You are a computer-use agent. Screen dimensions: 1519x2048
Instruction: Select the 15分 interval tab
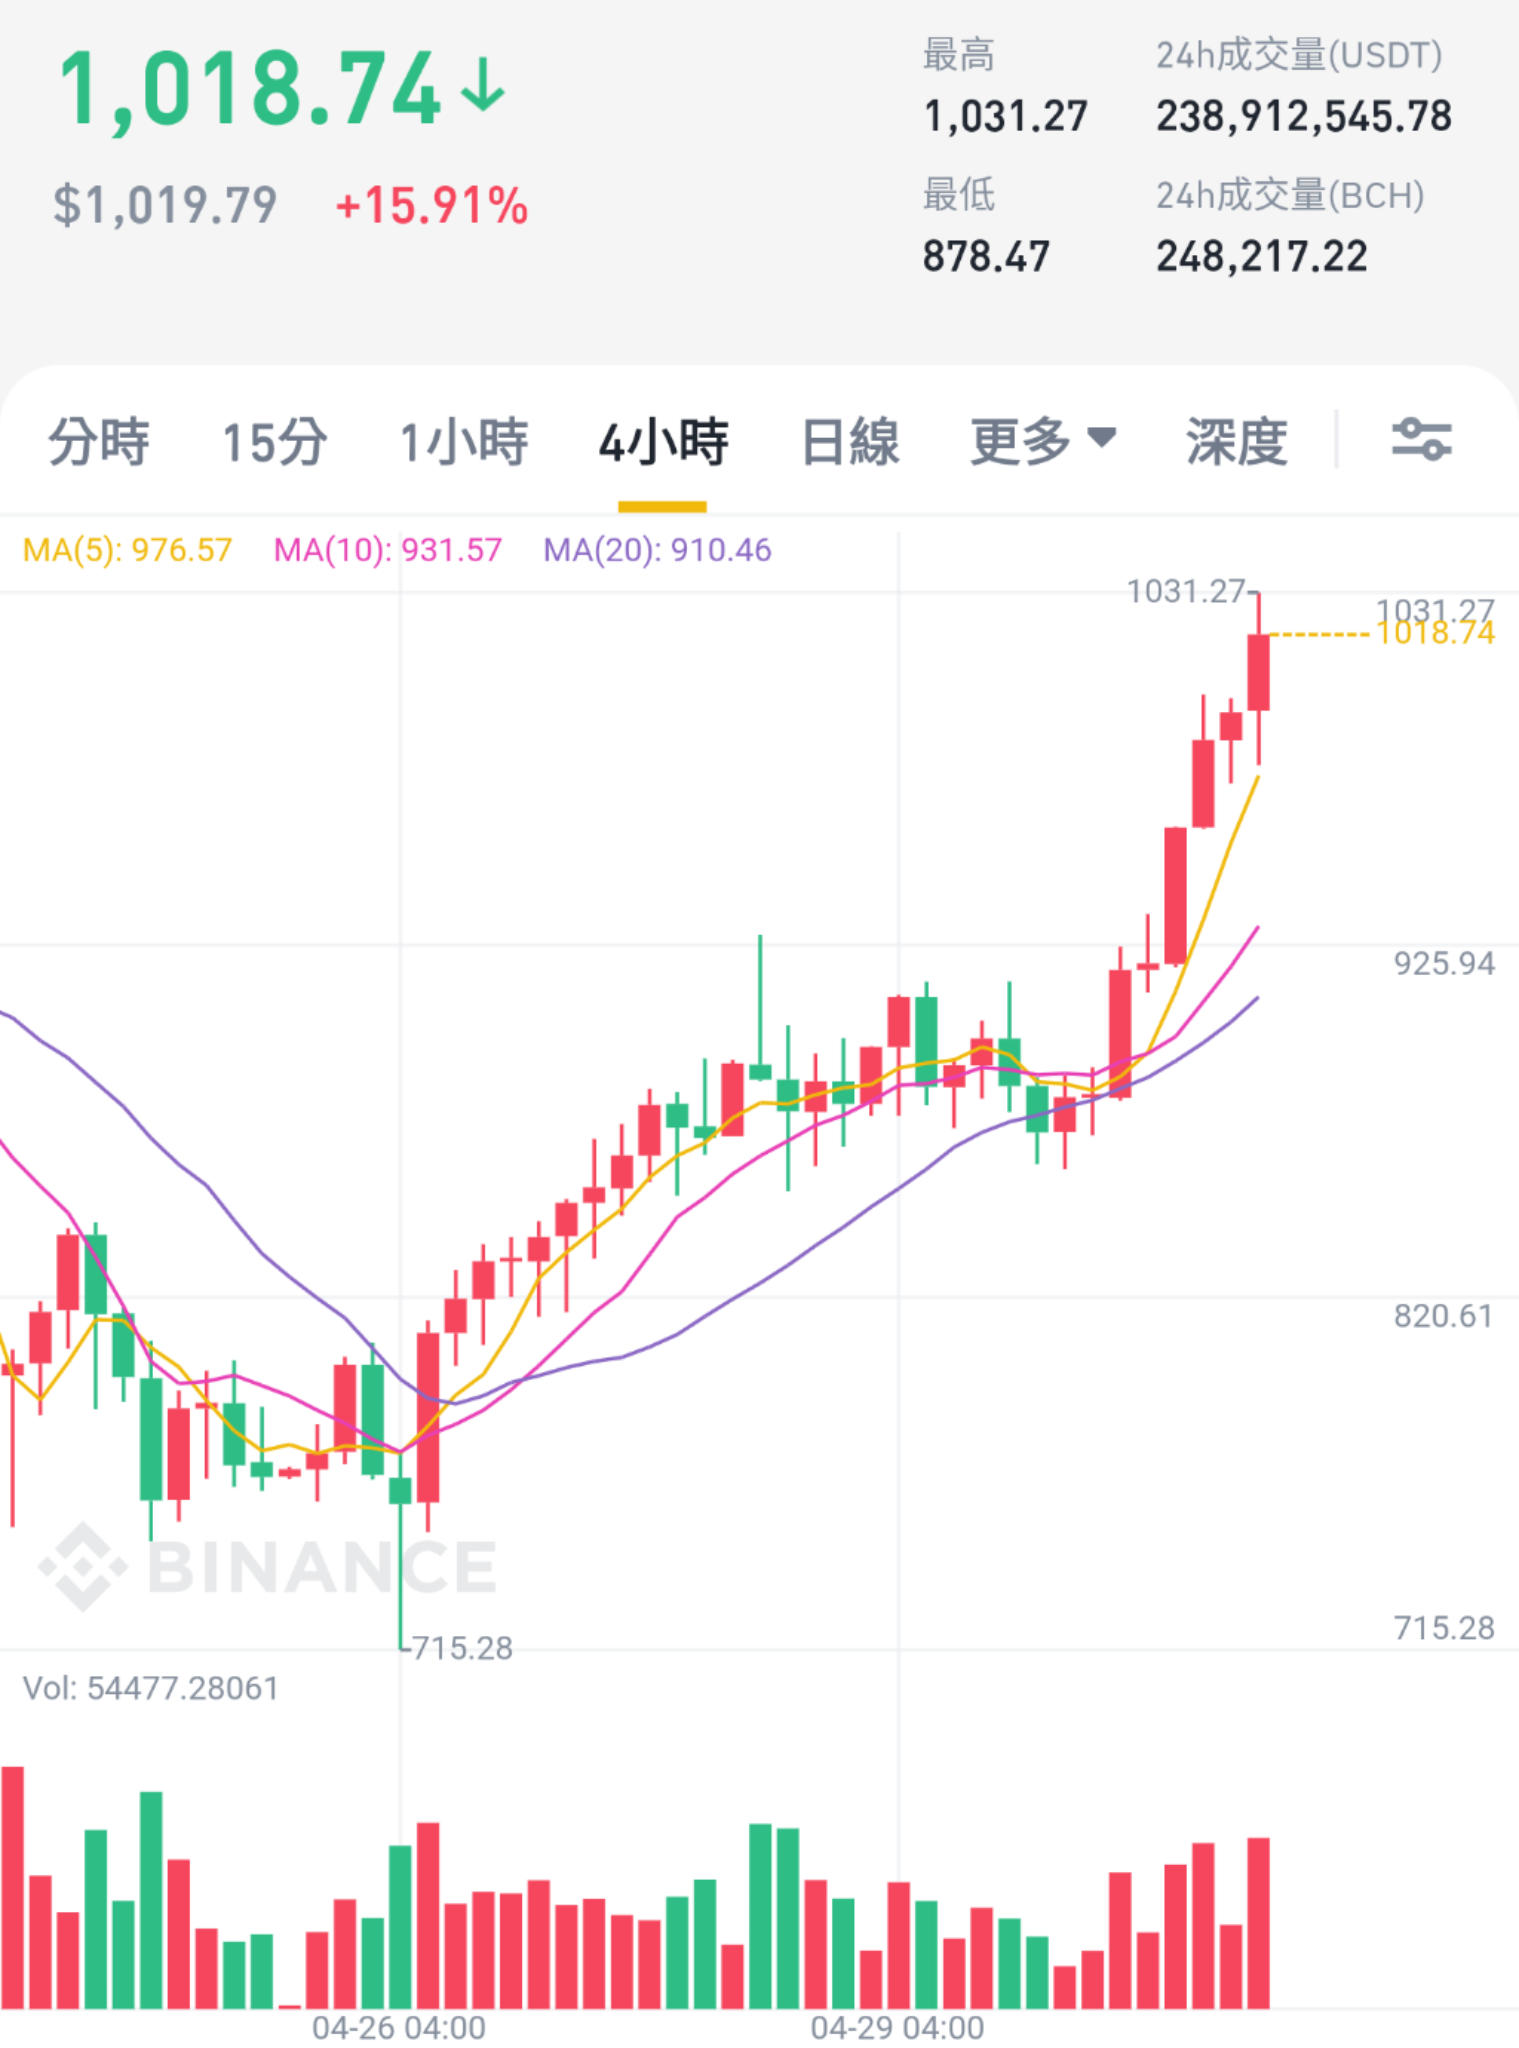click(275, 442)
